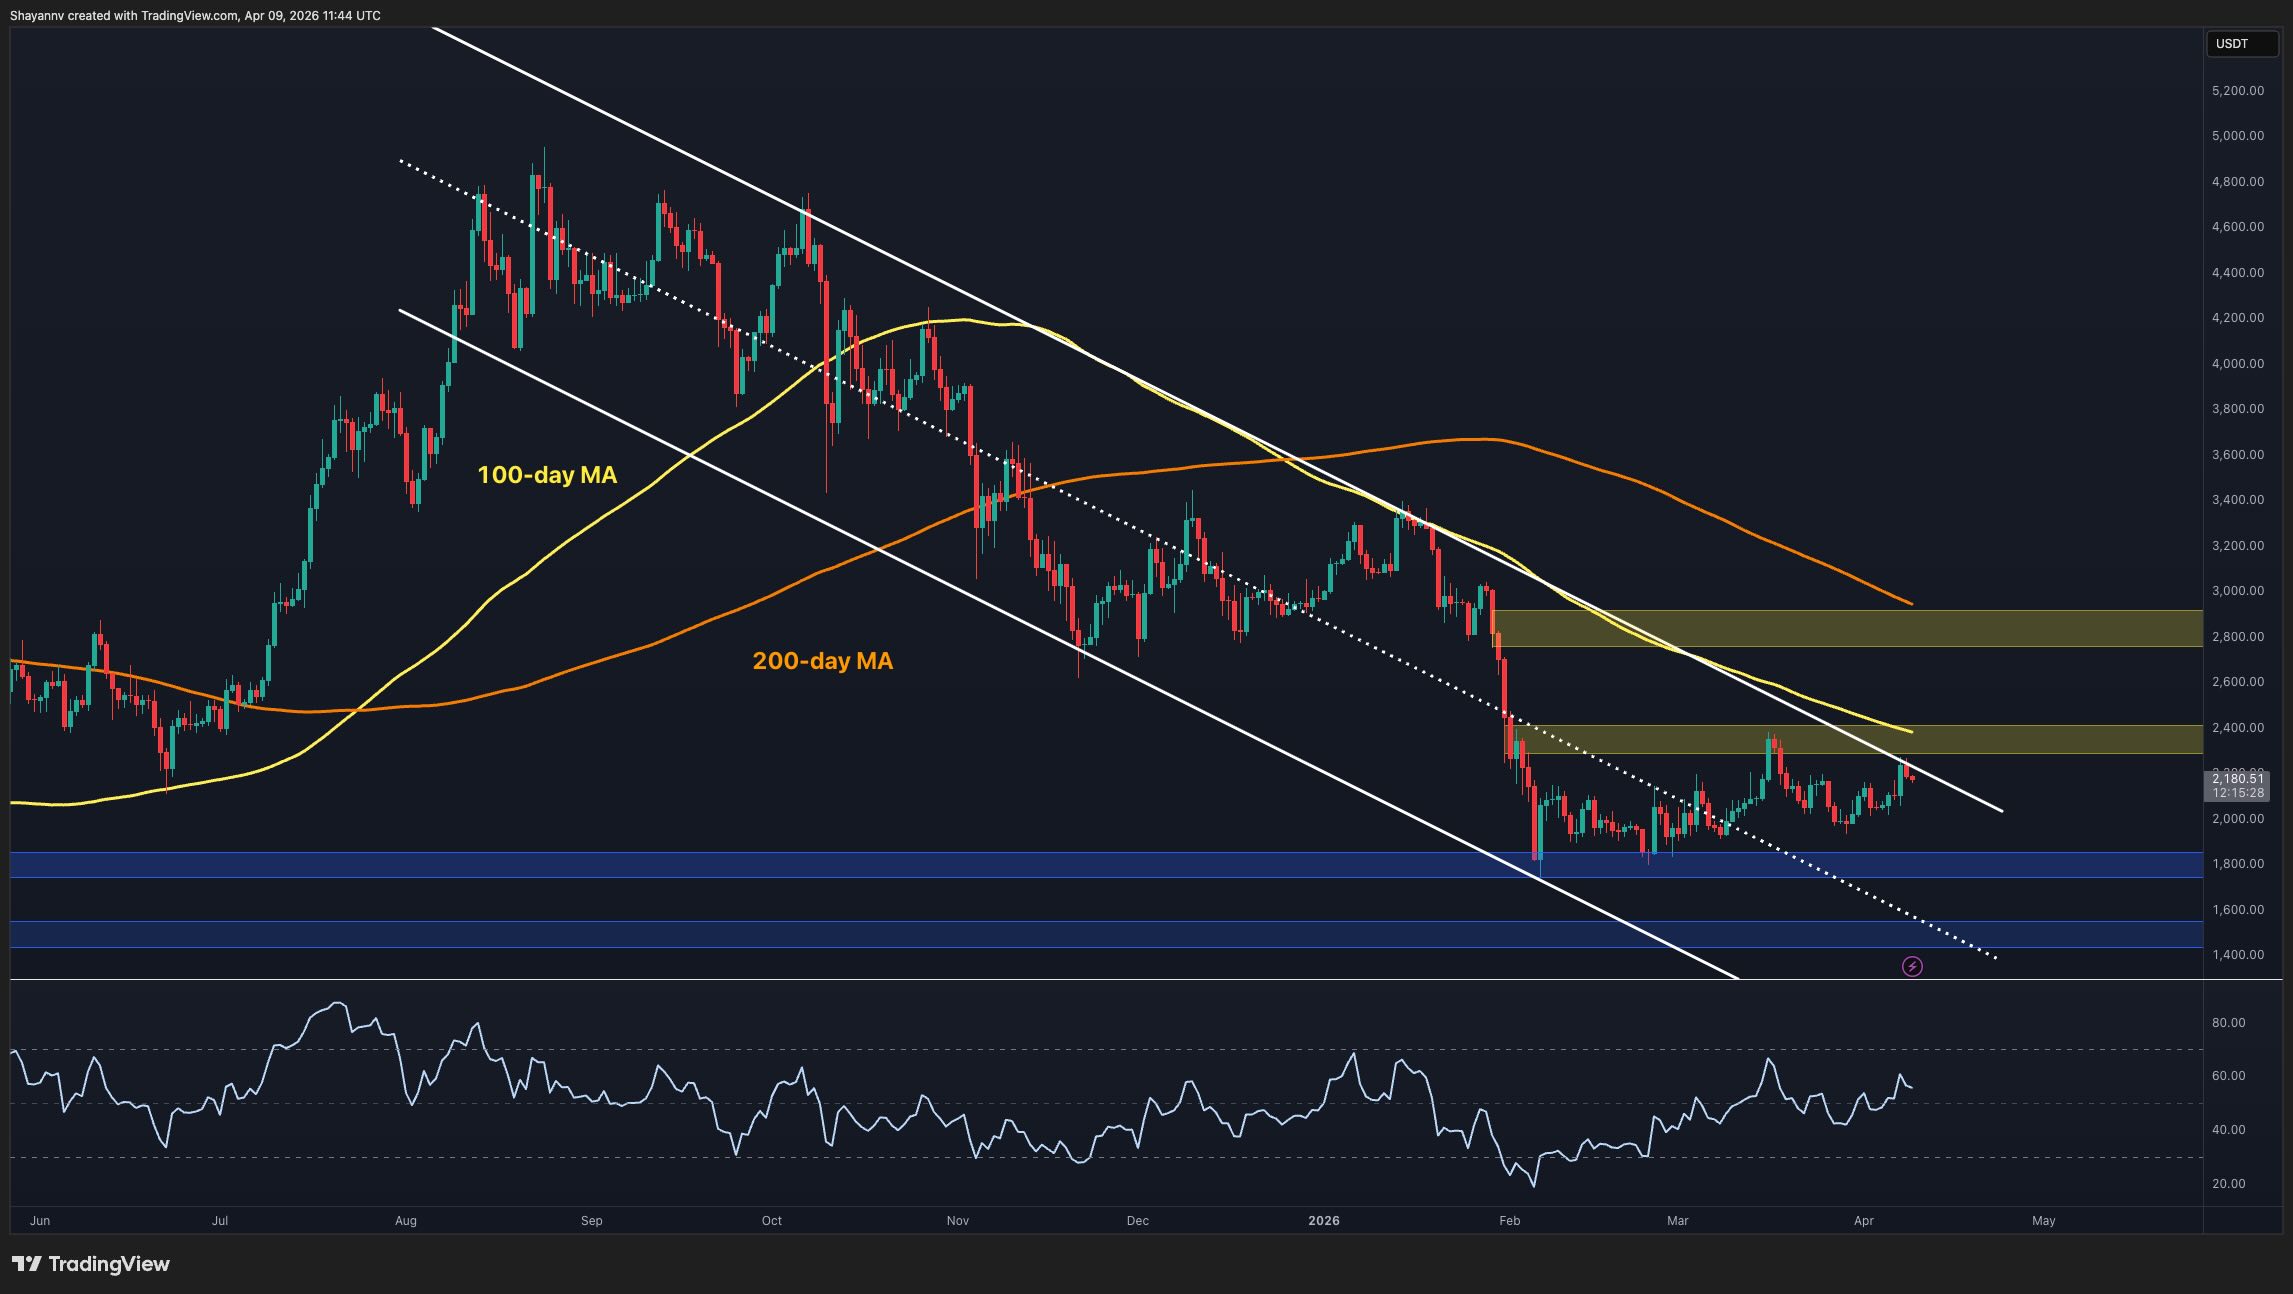2293x1294 pixels.
Task: Click the Apr label on the time axis
Action: [1864, 1221]
